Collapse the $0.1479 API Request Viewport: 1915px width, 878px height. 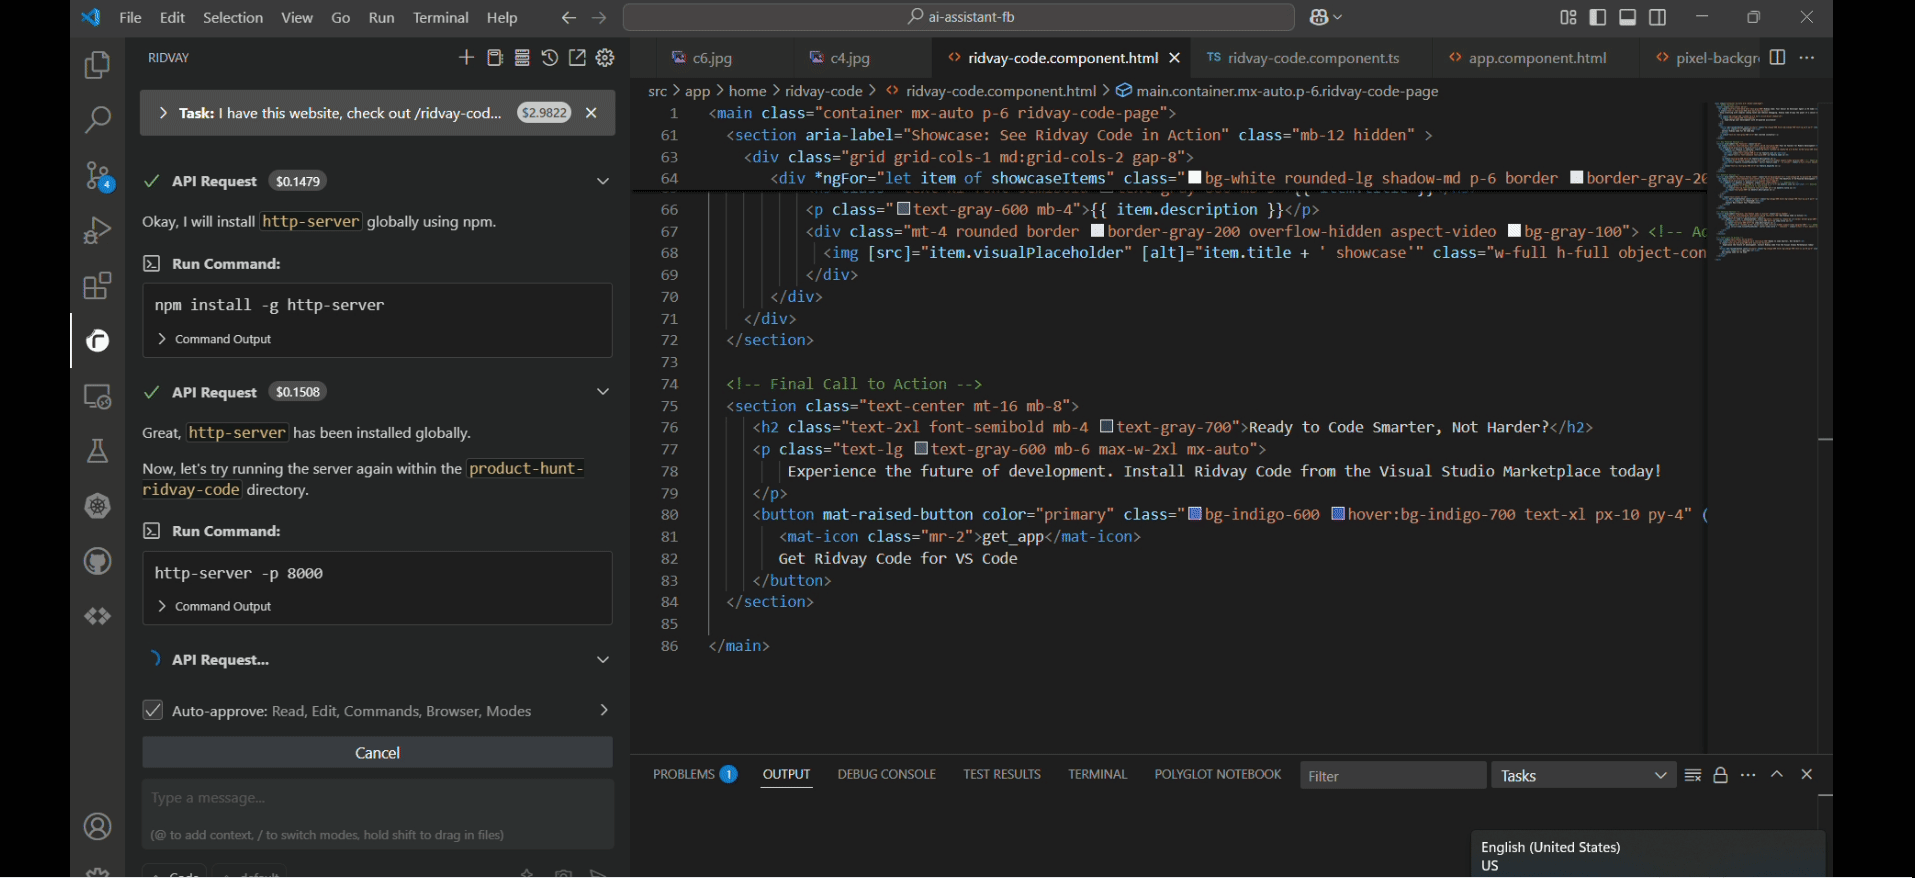[x=602, y=181]
